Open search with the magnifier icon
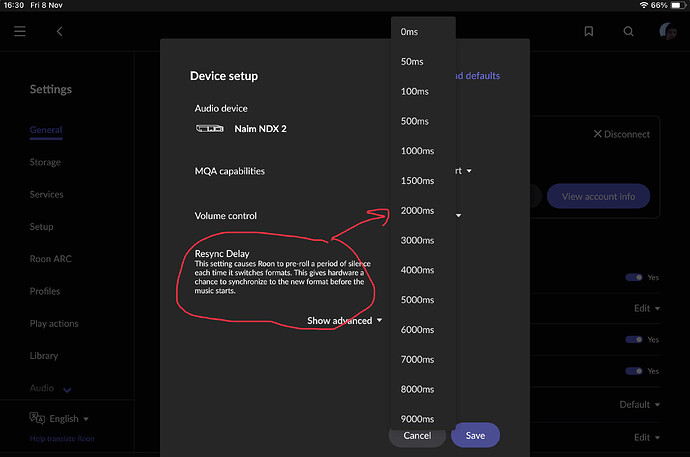The height and width of the screenshot is (457, 690). click(x=628, y=31)
